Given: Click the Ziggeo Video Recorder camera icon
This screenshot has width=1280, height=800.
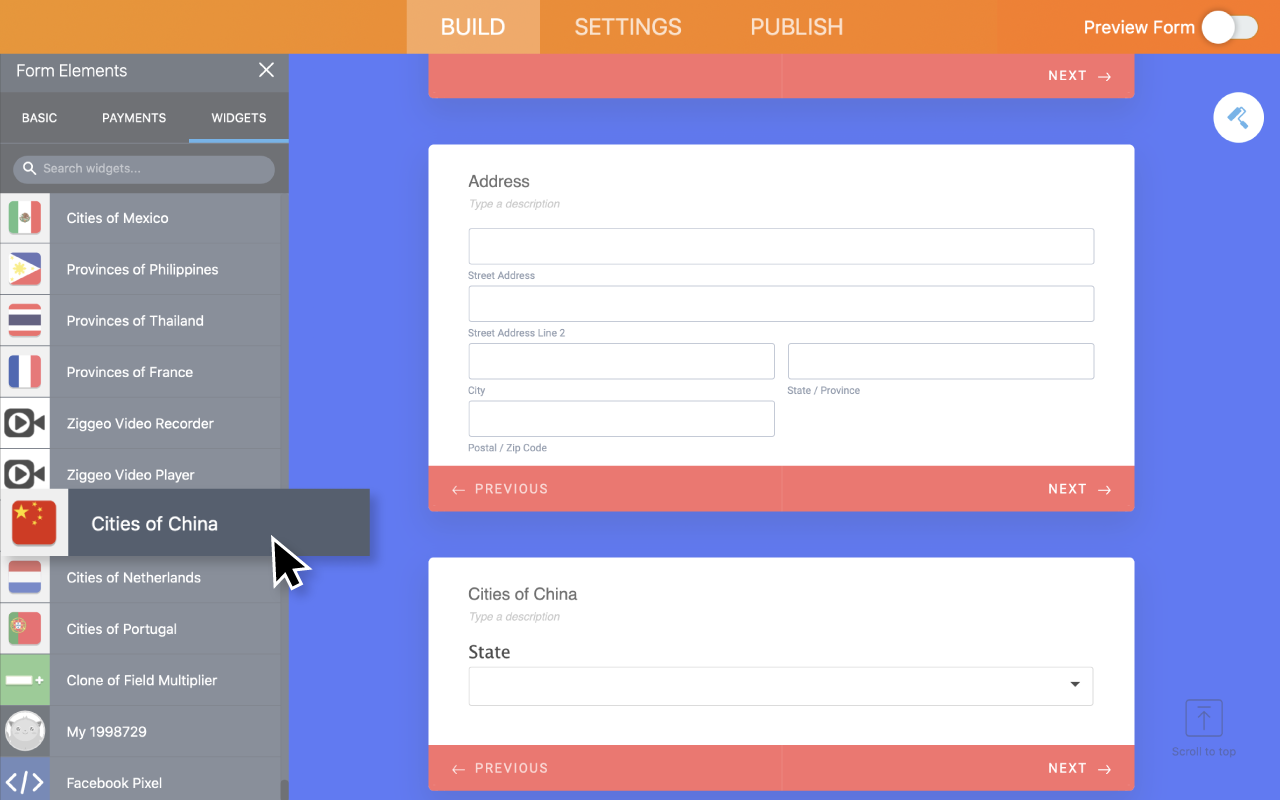Looking at the screenshot, I should 25,424.
